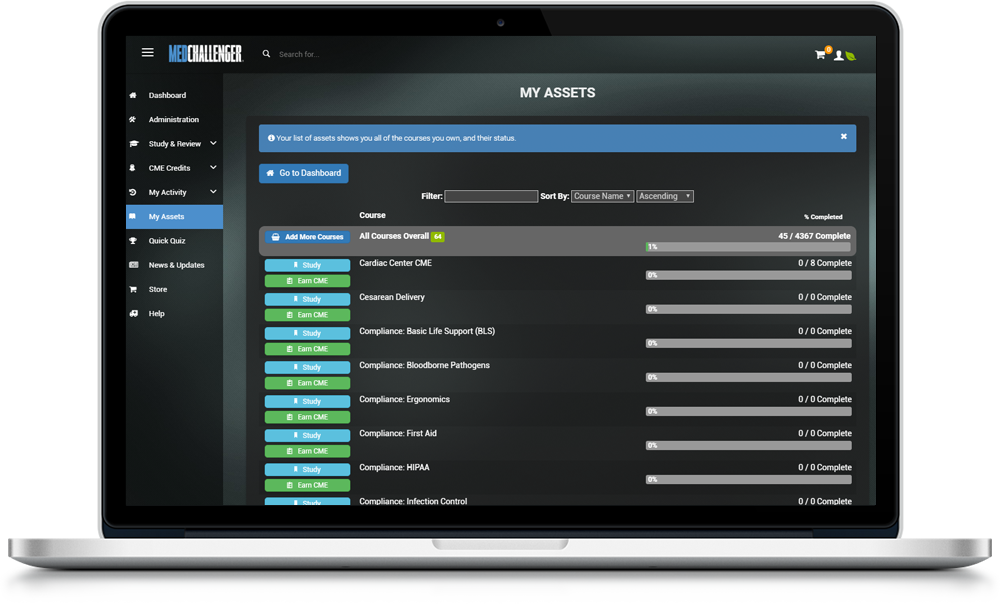Select My Assets in the sidebar

pos(174,217)
